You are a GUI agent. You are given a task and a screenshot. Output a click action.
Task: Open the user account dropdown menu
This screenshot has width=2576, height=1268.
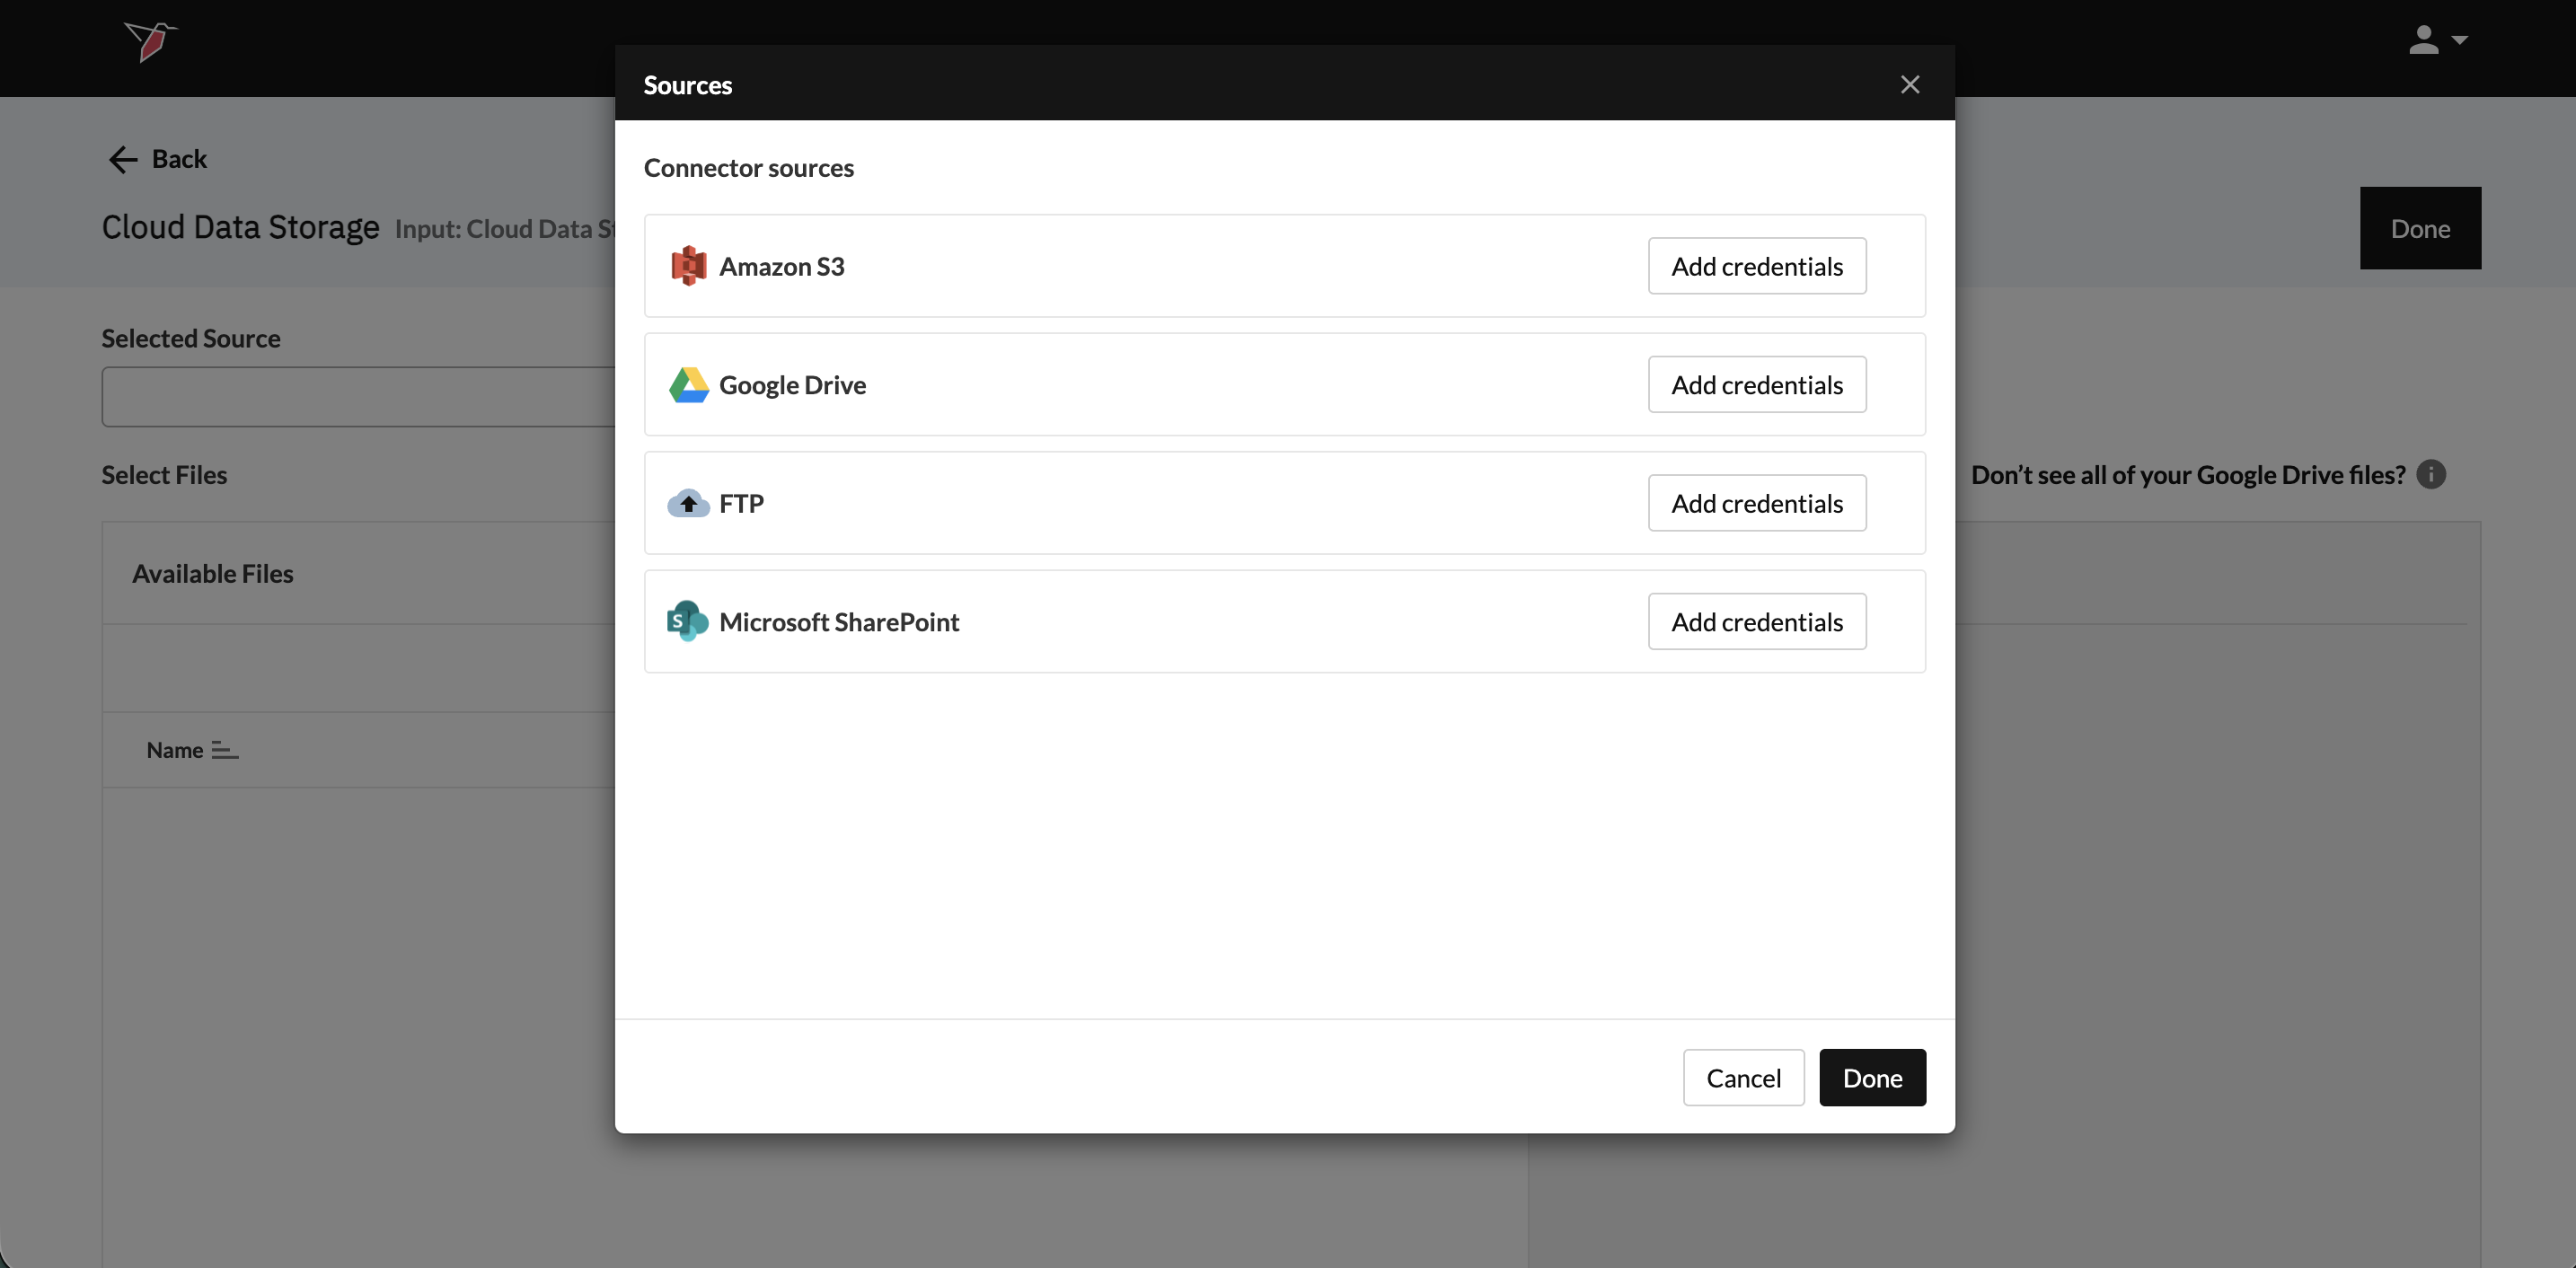(2437, 41)
